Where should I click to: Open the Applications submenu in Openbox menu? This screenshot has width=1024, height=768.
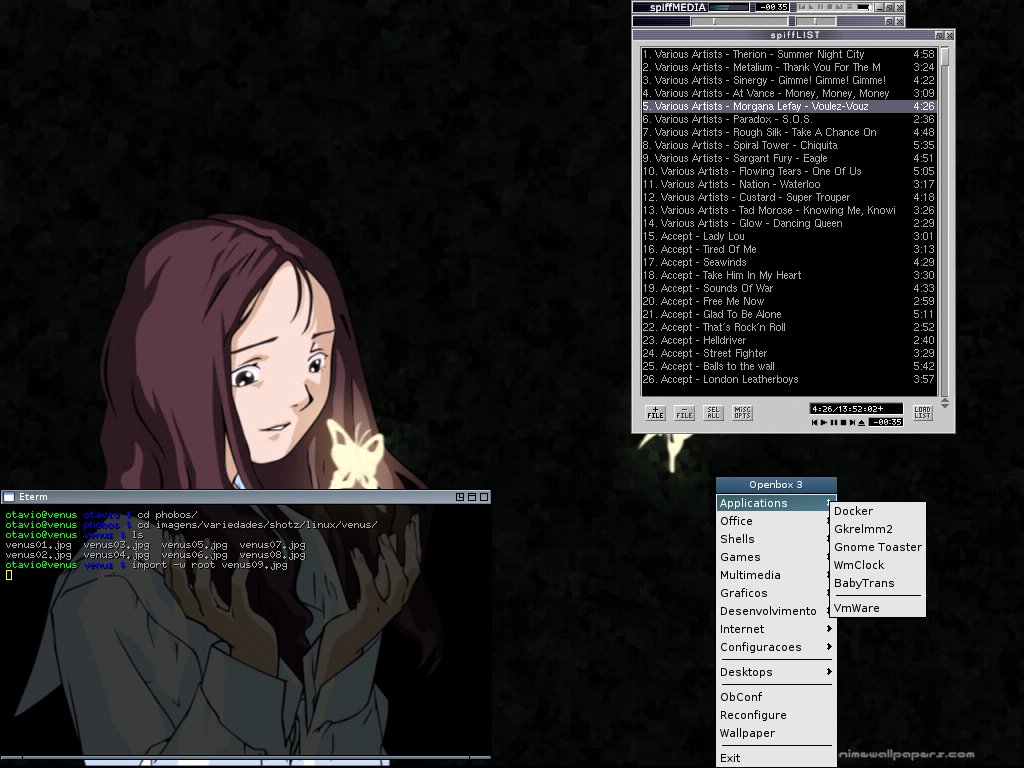point(776,503)
